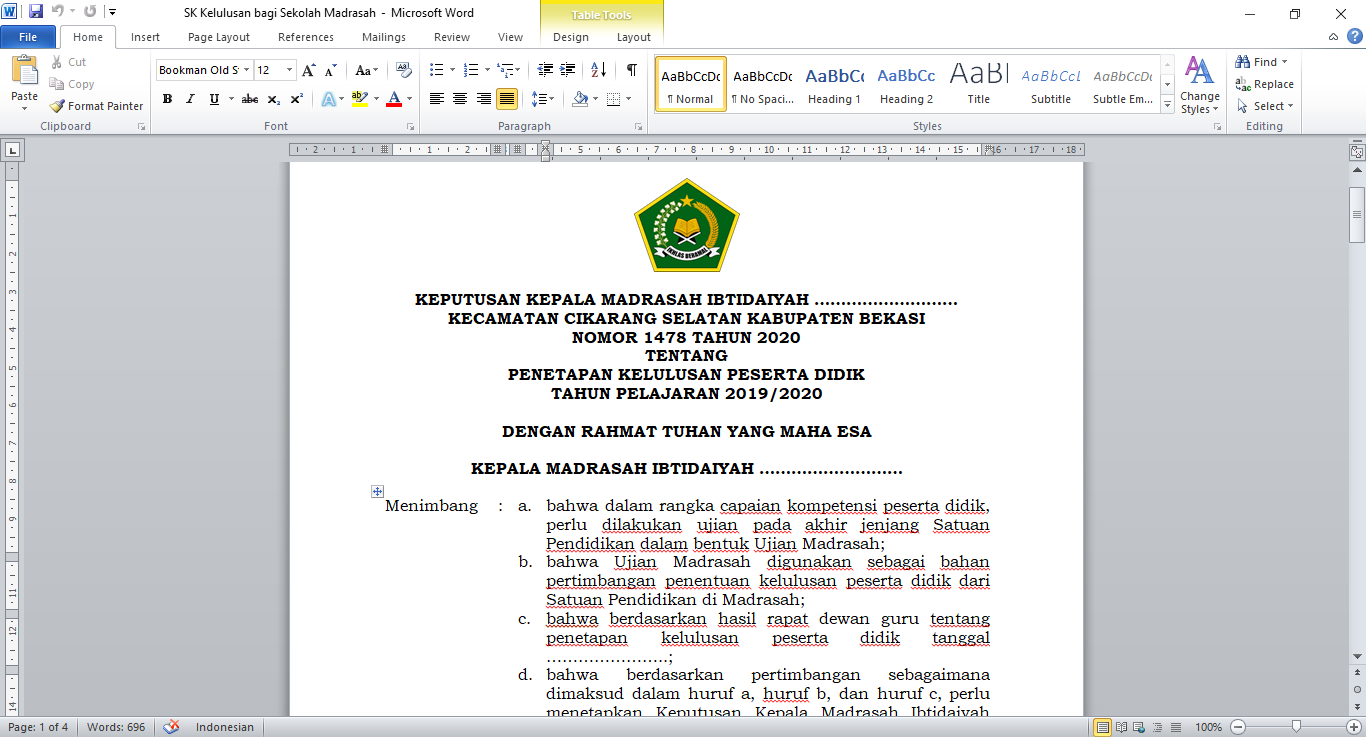
Task: Activate the Format Painter
Action: click(x=95, y=105)
